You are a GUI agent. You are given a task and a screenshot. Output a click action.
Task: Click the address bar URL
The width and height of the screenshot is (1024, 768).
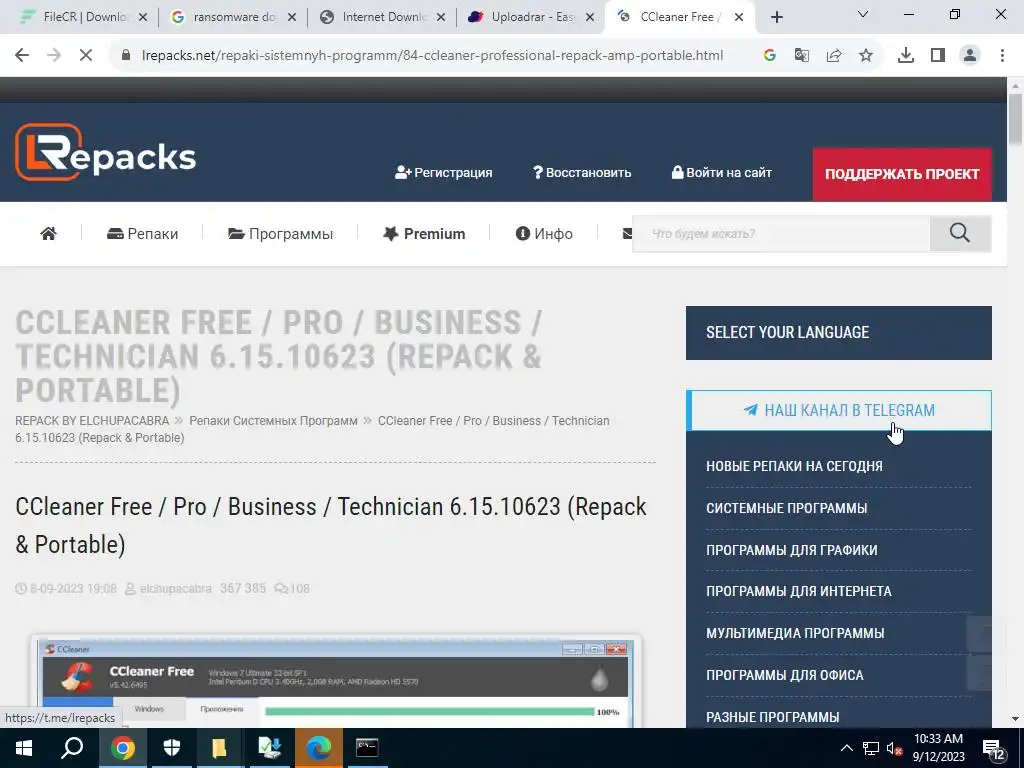coord(432,56)
